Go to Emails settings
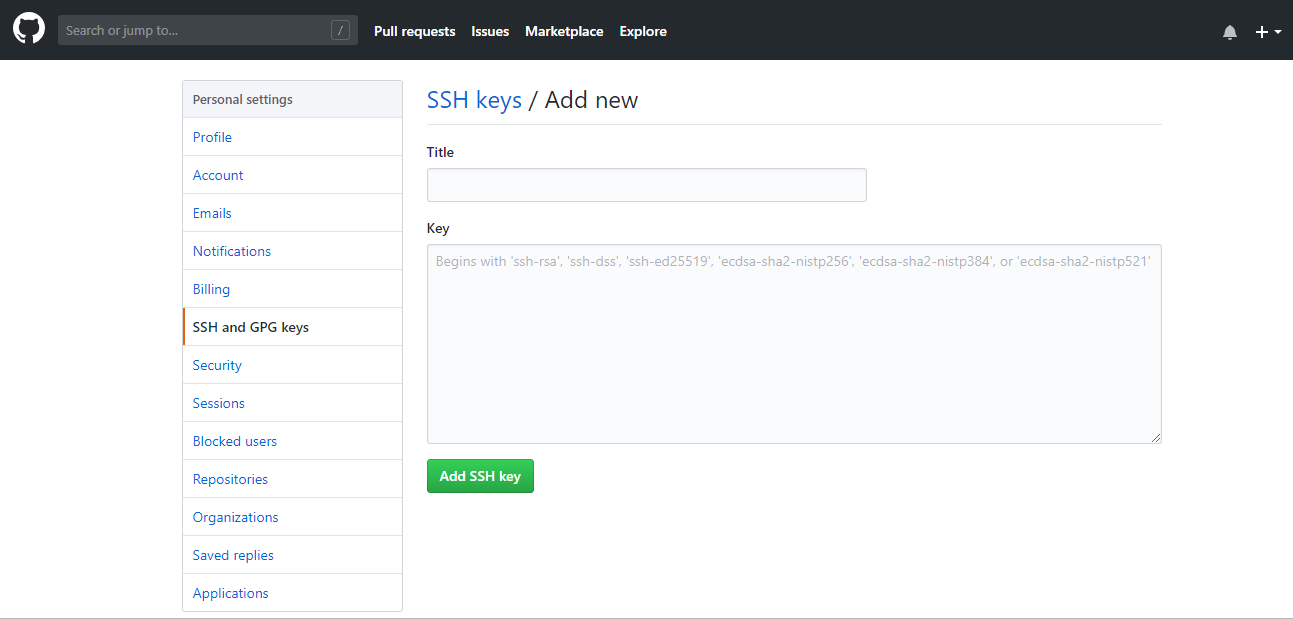 point(212,213)
